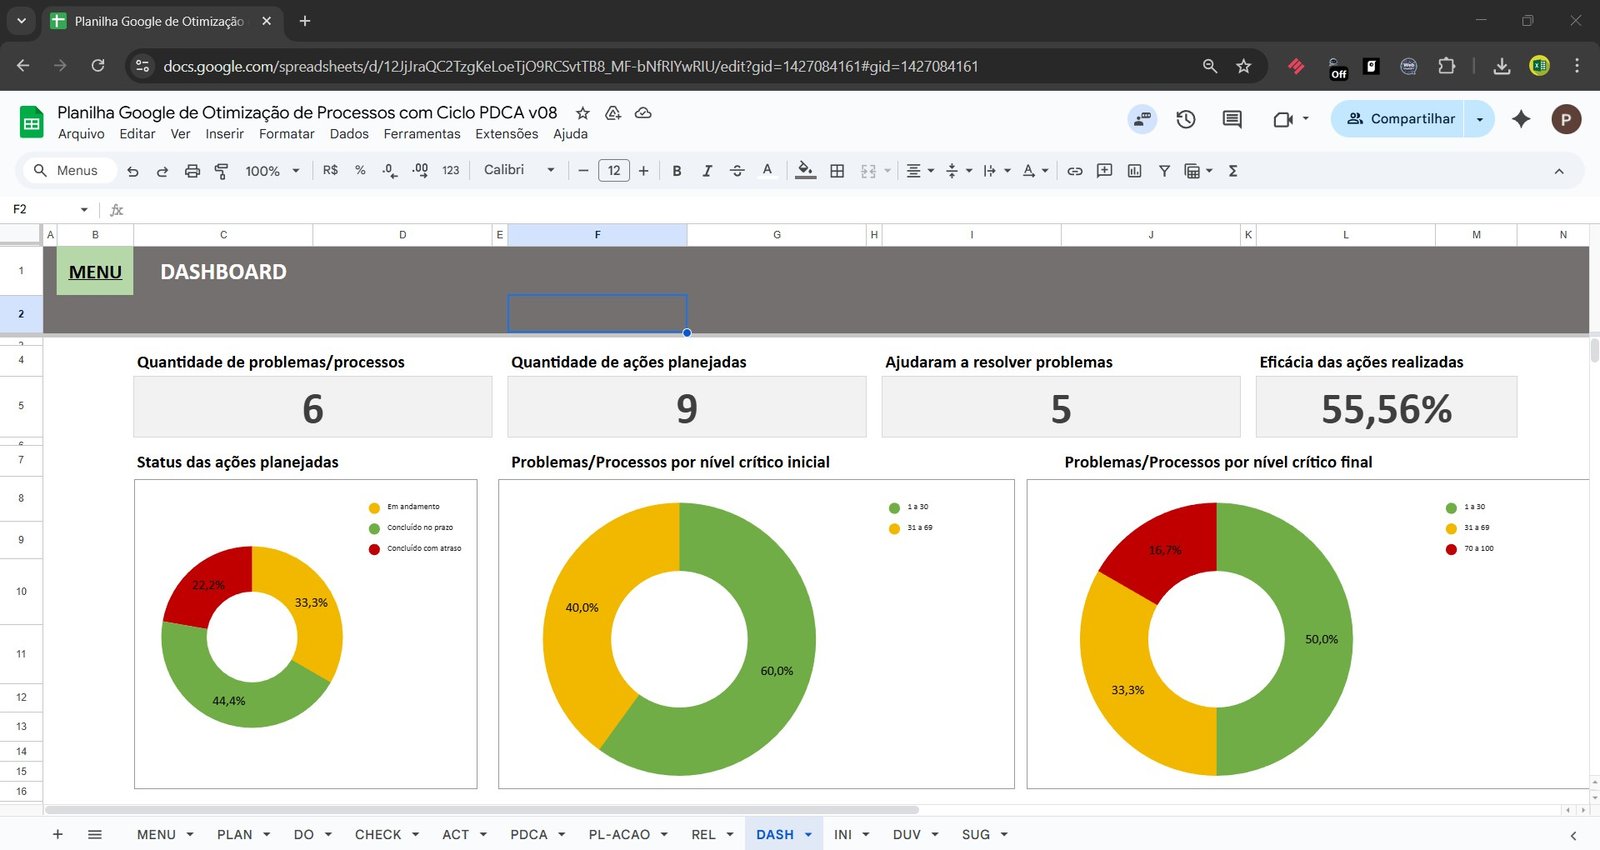Click the insert chart icon
The height and width of the screenshot is (850, 1600).
click(x=1134, y=171)
